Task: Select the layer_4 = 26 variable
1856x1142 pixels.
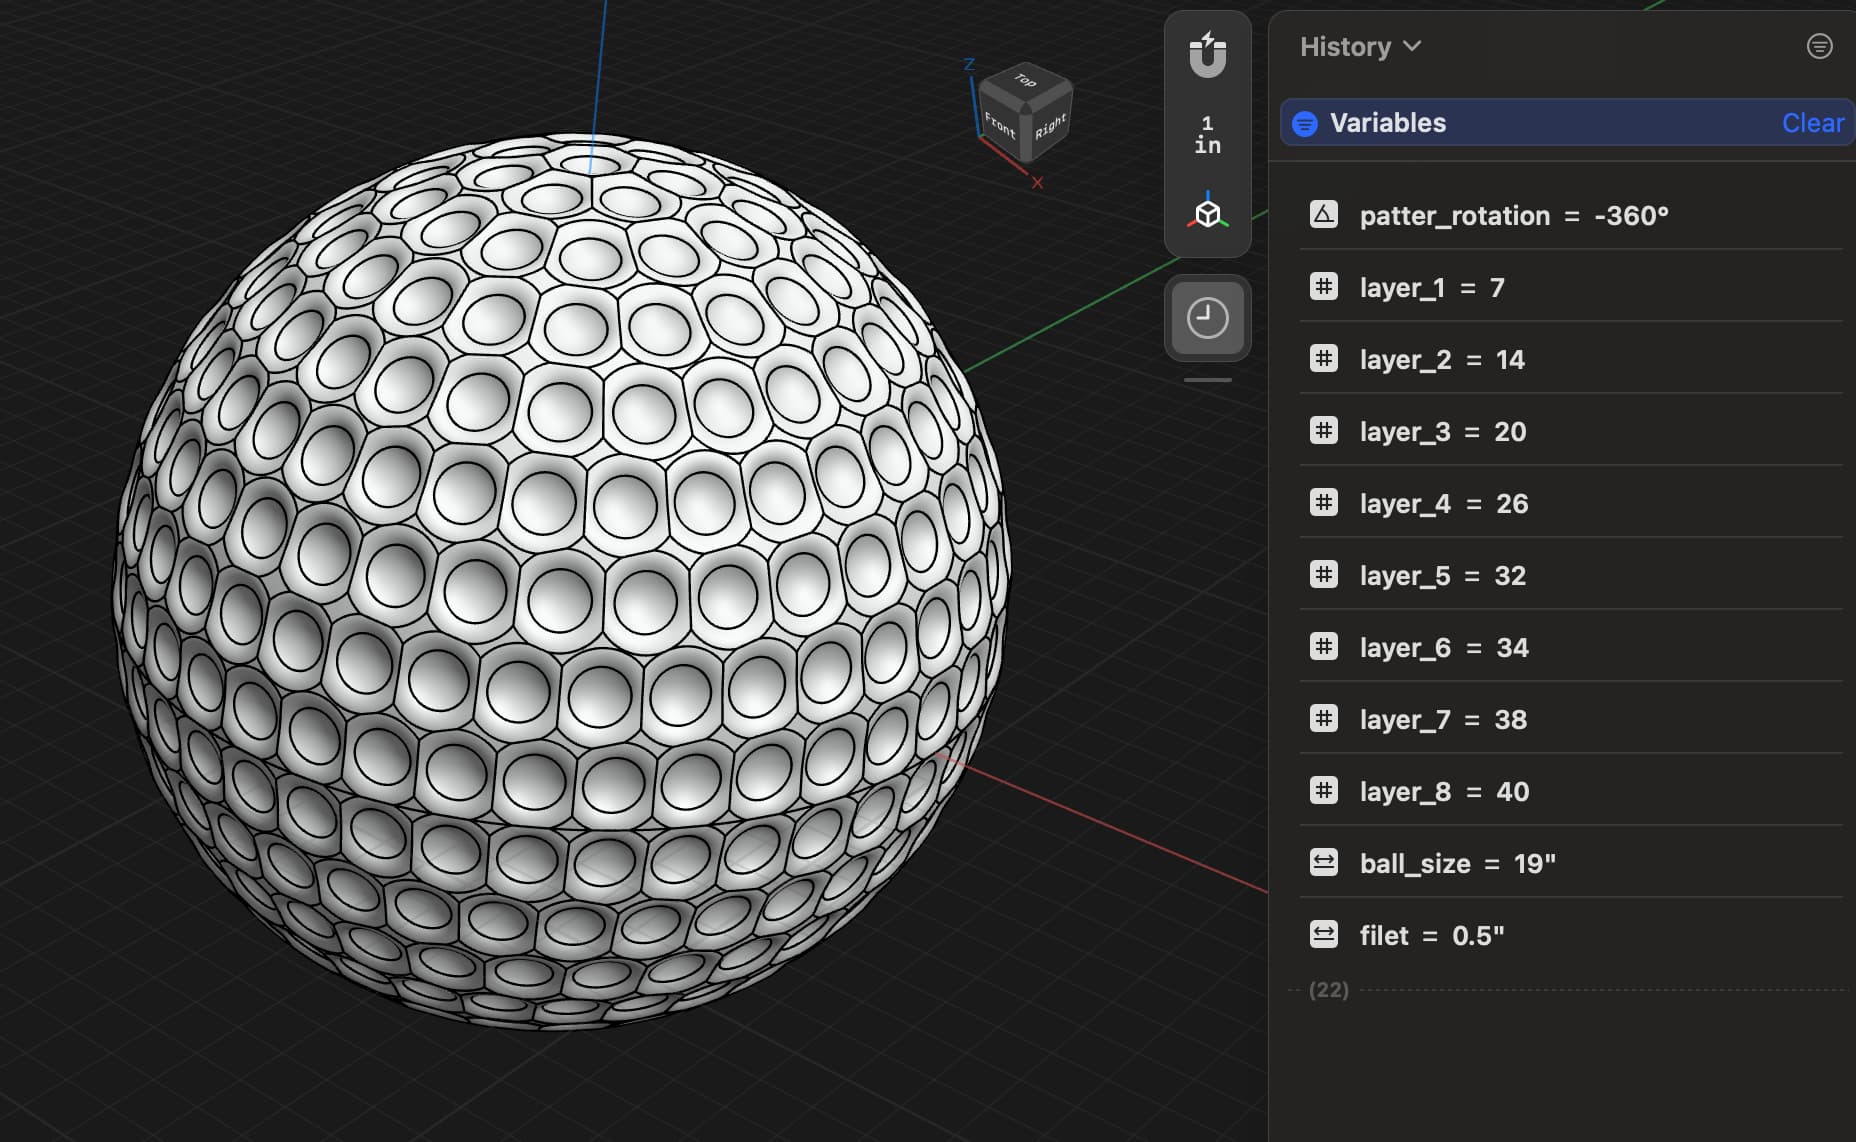Action: (x=1570, y=503)
